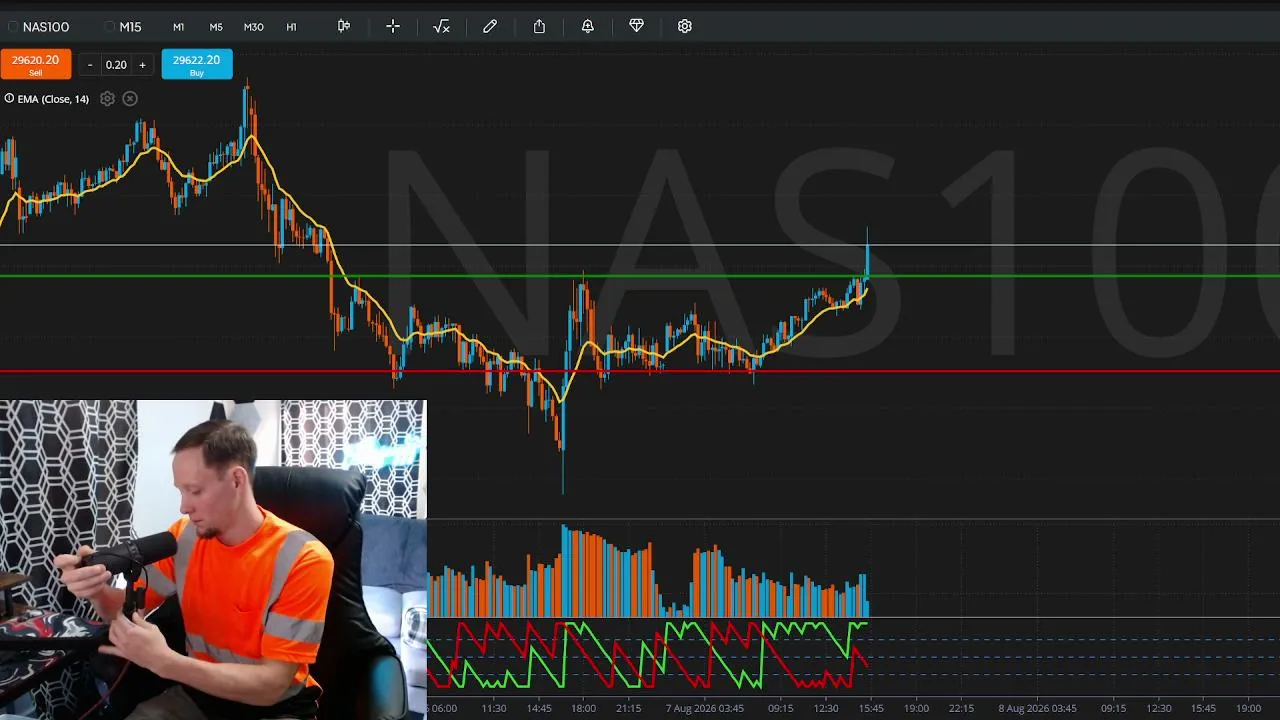Select the crosshair cursor tool
This screenshot has height=720, width=1280.
click(x=393, y=26)
